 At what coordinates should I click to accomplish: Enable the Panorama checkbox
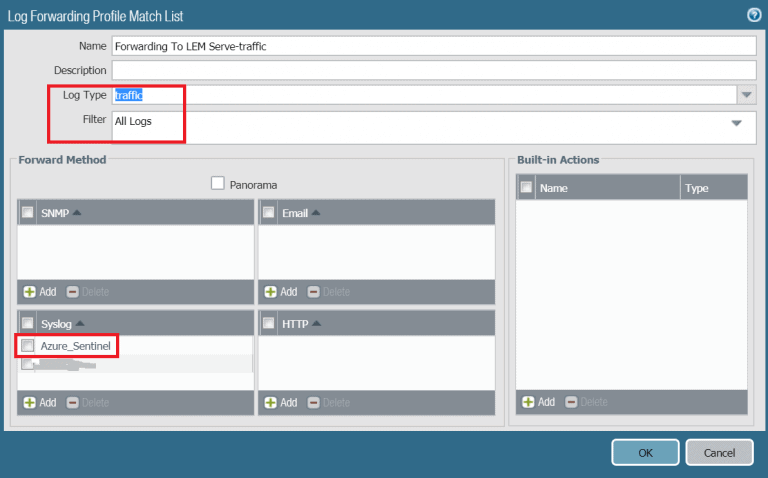pos(218,184)
